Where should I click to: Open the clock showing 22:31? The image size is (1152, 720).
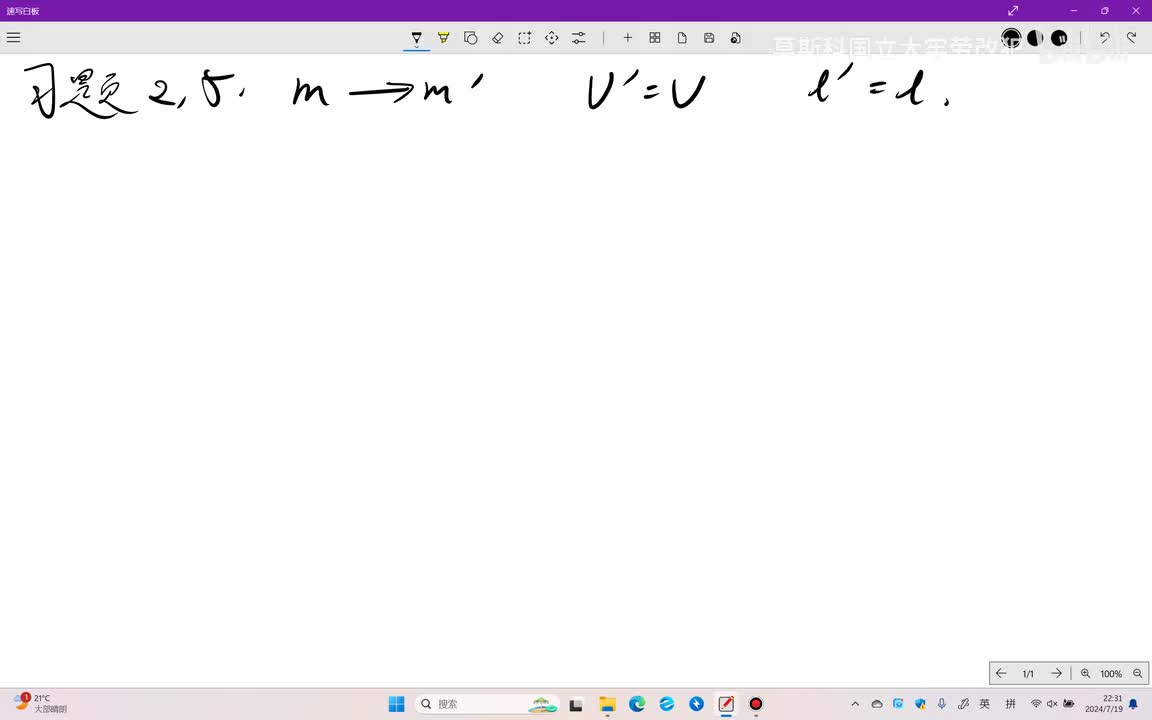click(1104, 704)
